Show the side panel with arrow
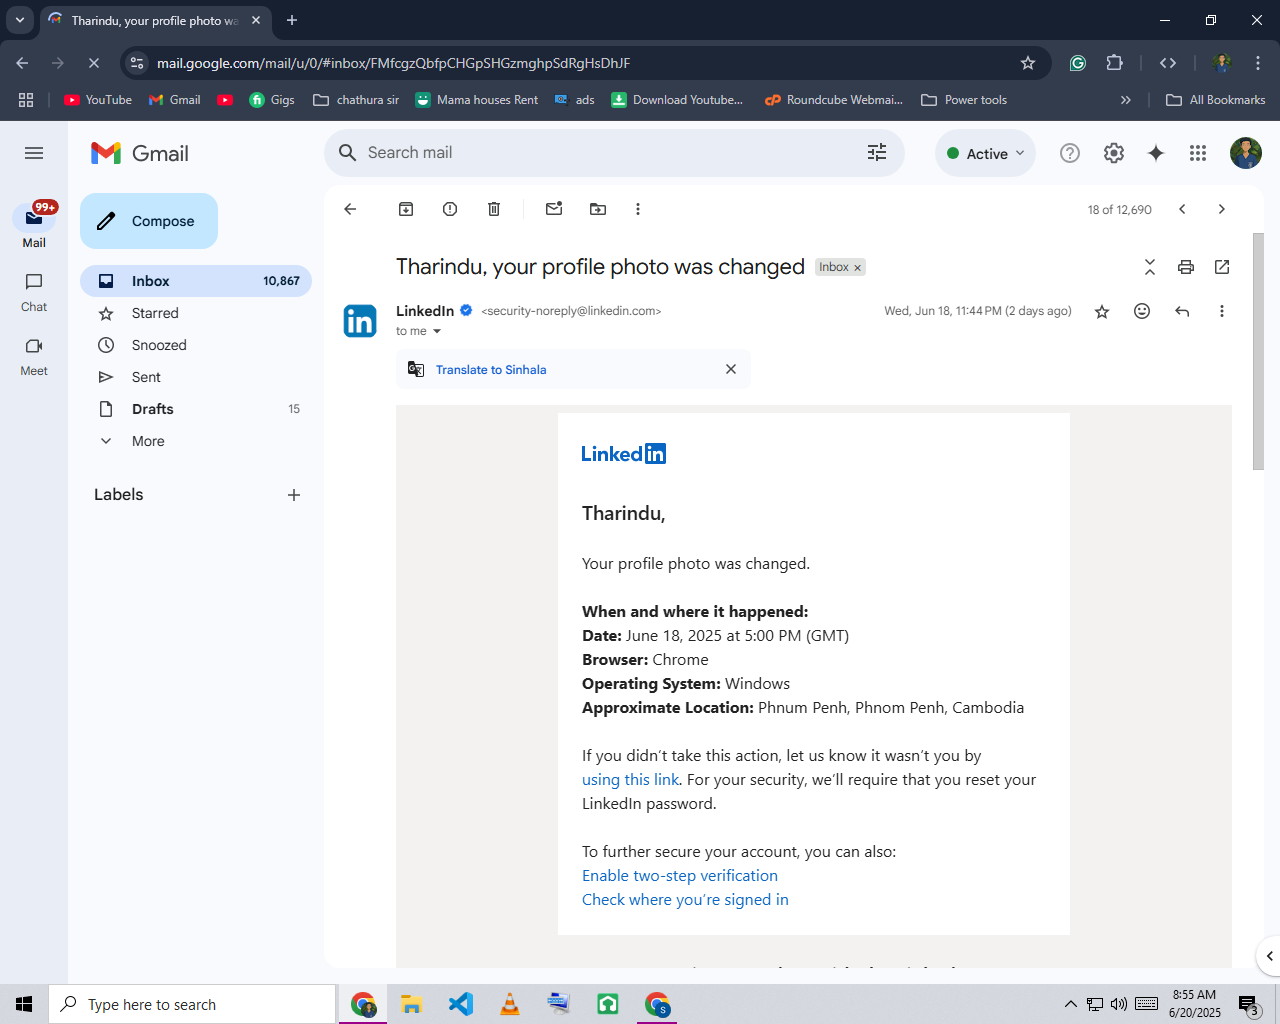1280x1024 pixels. coord(1269,956)
